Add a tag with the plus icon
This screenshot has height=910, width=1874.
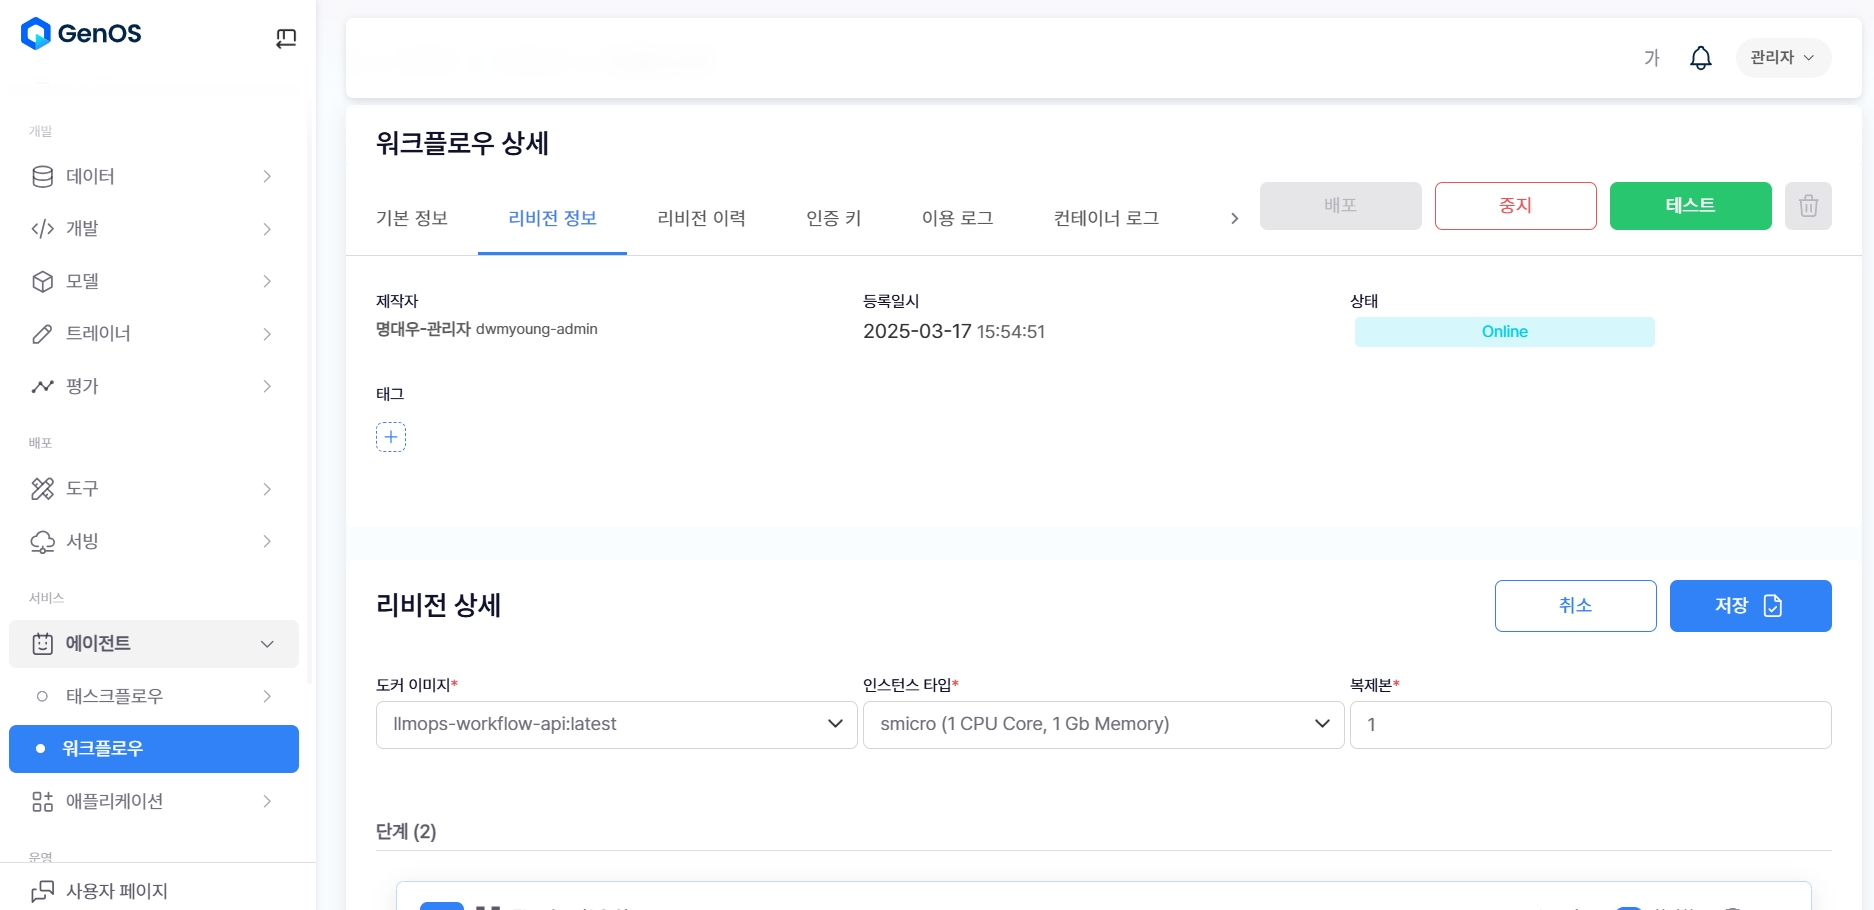(x=390, y=437)
